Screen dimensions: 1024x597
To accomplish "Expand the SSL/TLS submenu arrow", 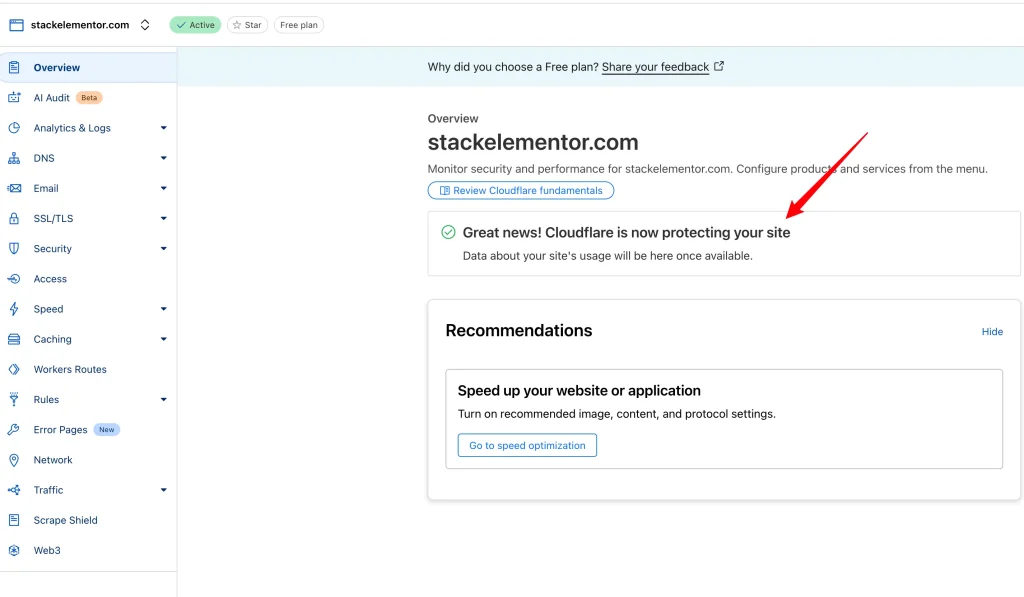I will [x=163, y=218].
